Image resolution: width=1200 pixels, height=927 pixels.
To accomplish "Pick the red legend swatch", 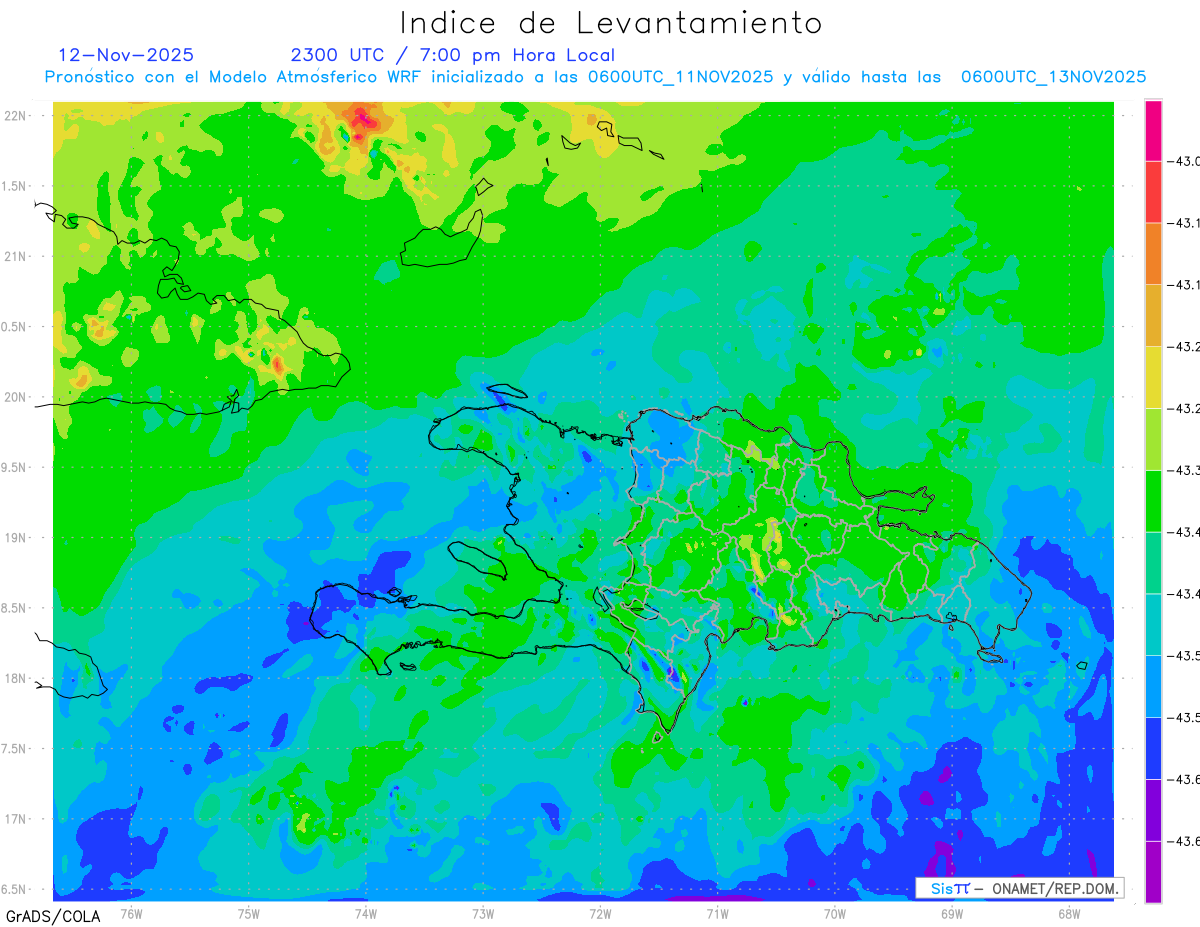I will click(x=1153, y=192).
